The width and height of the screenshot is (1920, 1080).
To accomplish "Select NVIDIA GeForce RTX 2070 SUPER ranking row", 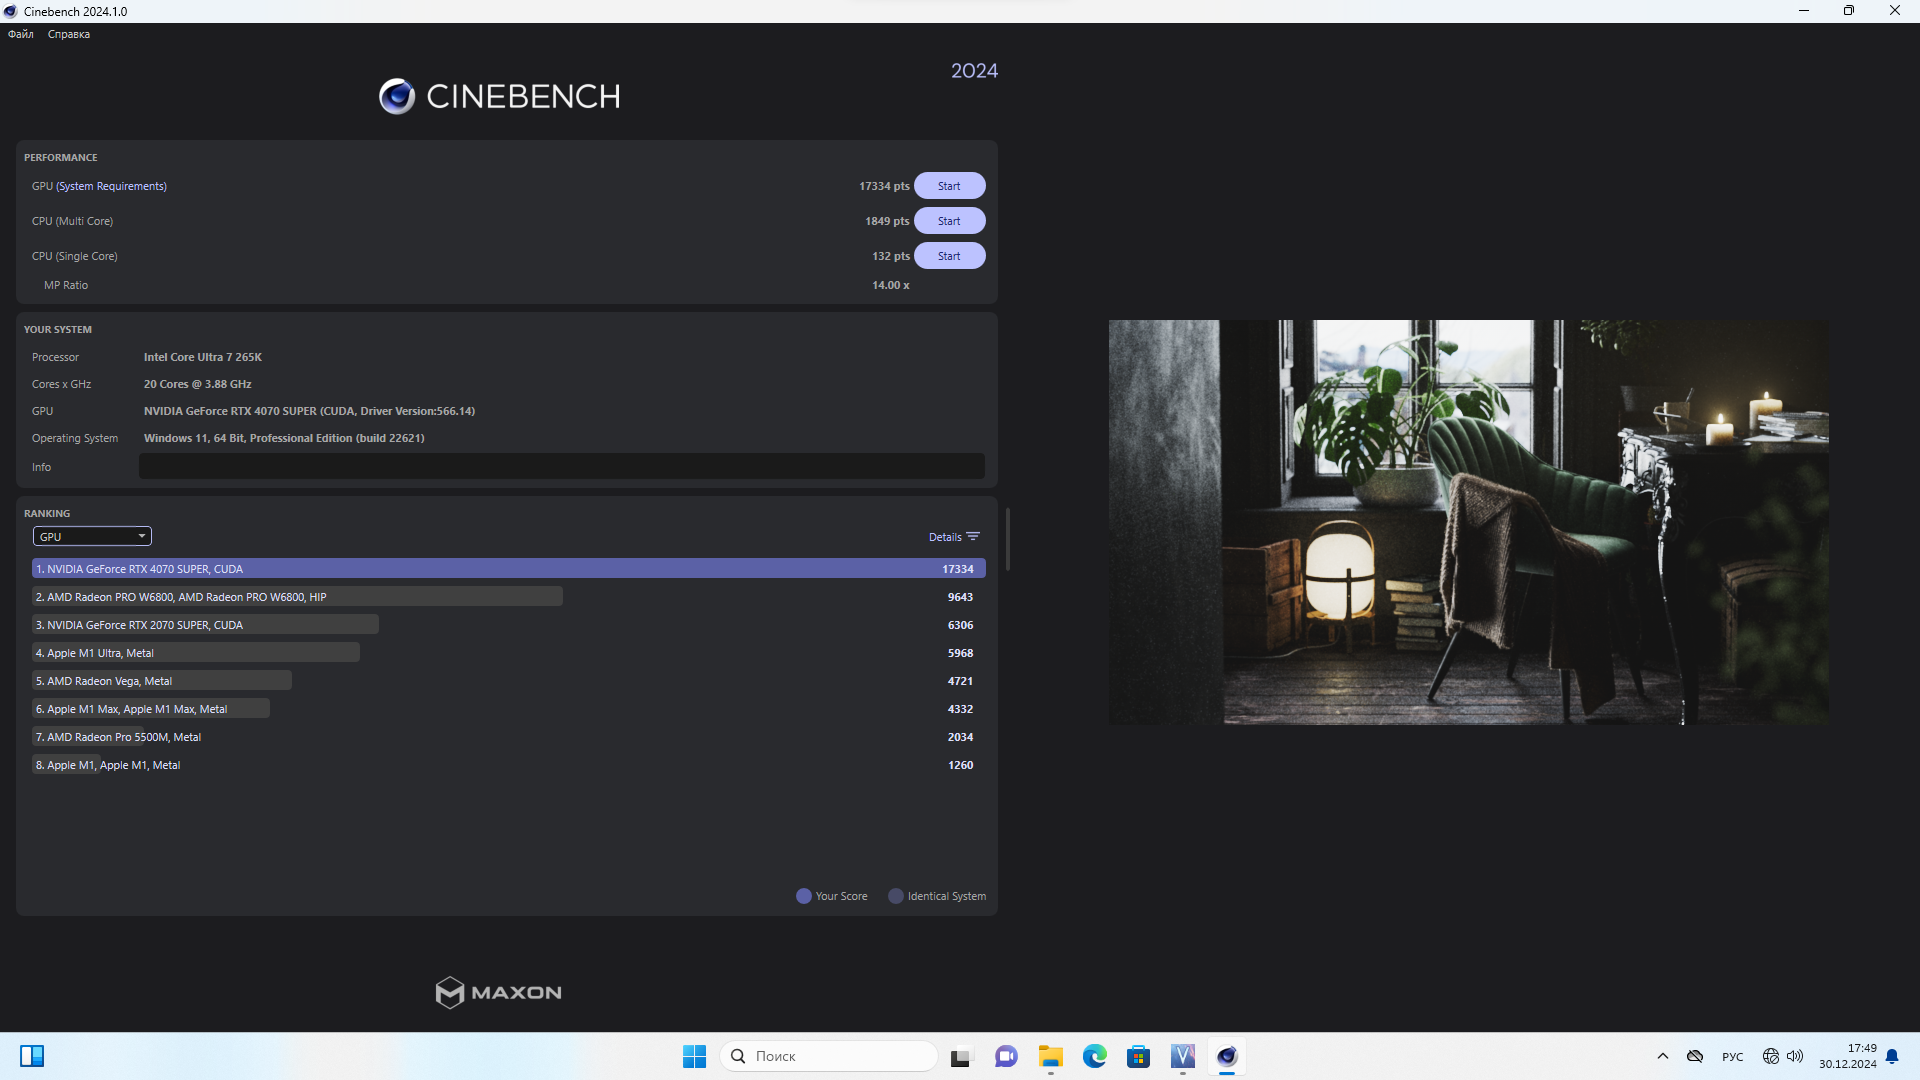I will tap(508, 625).
